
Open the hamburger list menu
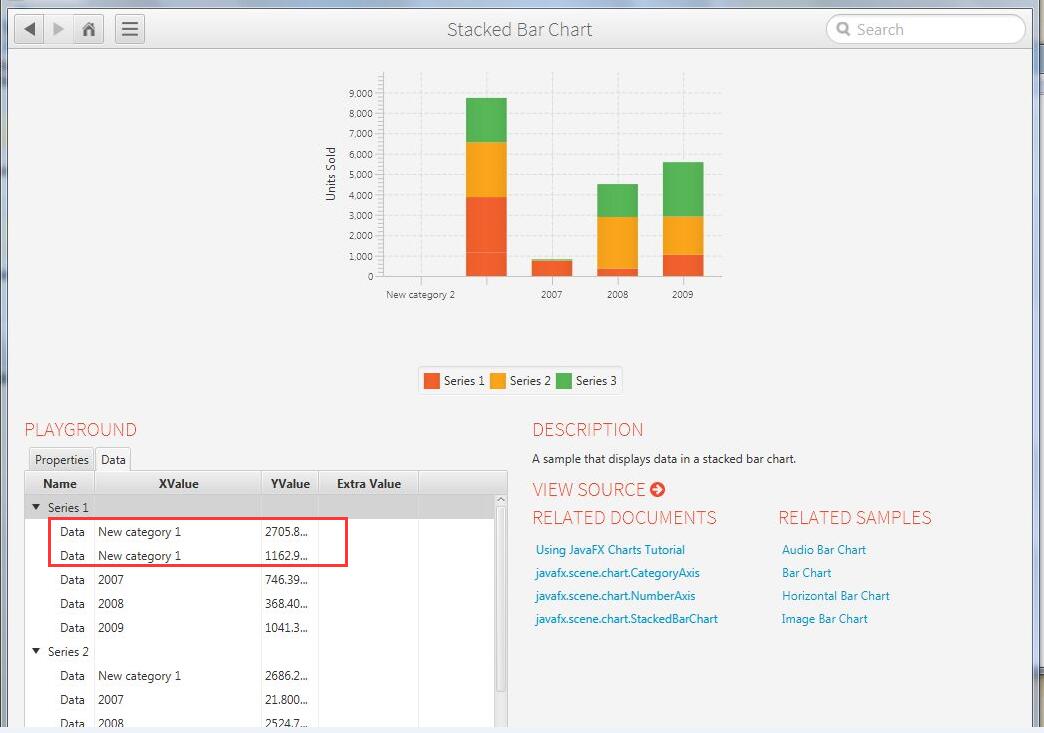pos(130,29)
